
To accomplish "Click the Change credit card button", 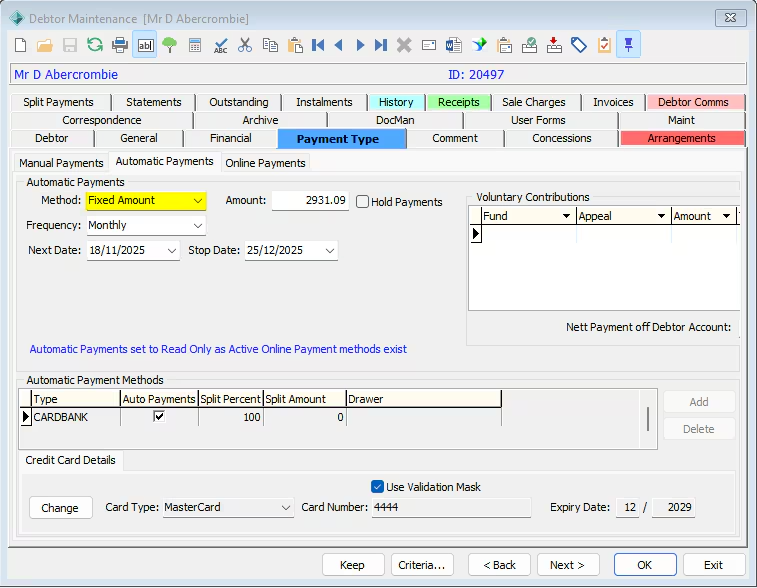I will tap(60, 508).
